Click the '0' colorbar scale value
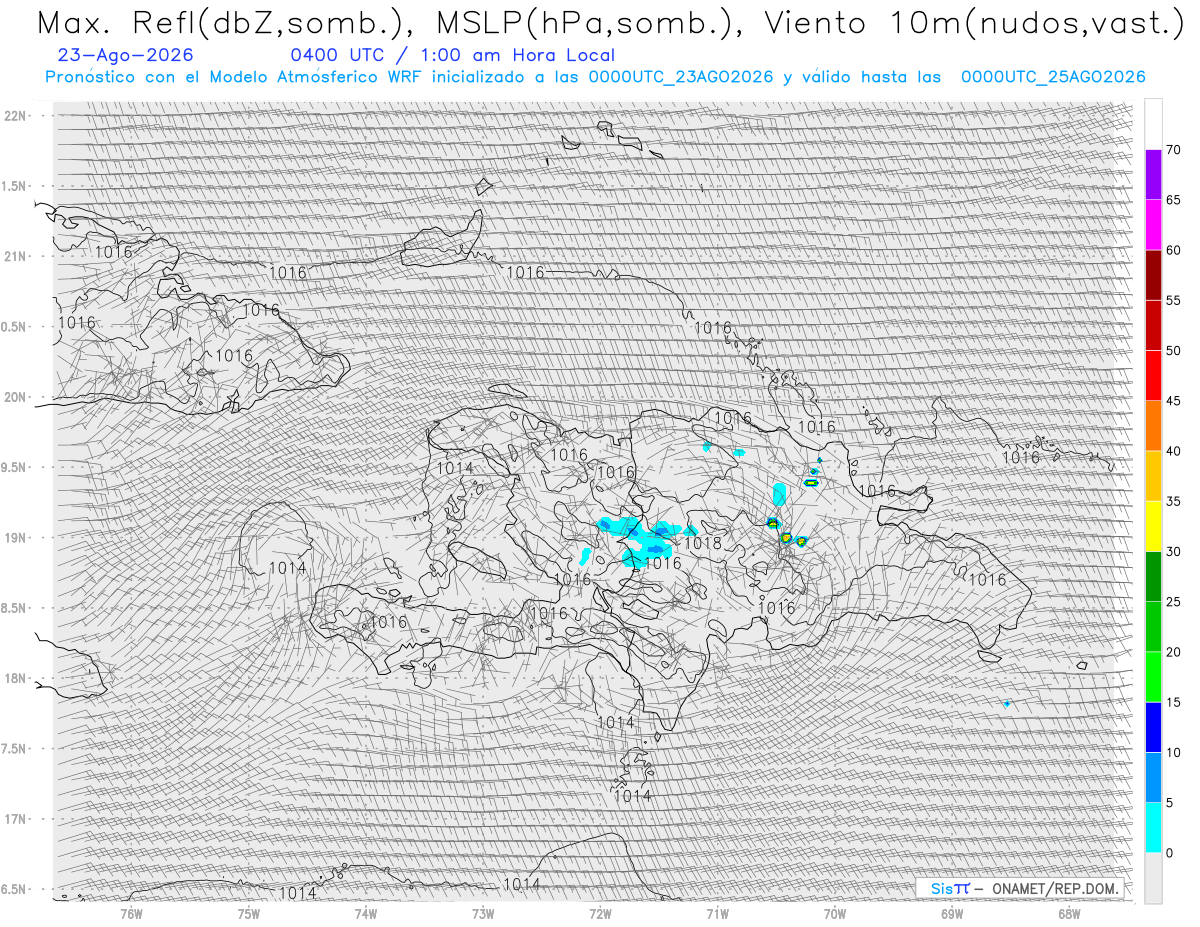 pyautogui.click(x=1169, y=853)
